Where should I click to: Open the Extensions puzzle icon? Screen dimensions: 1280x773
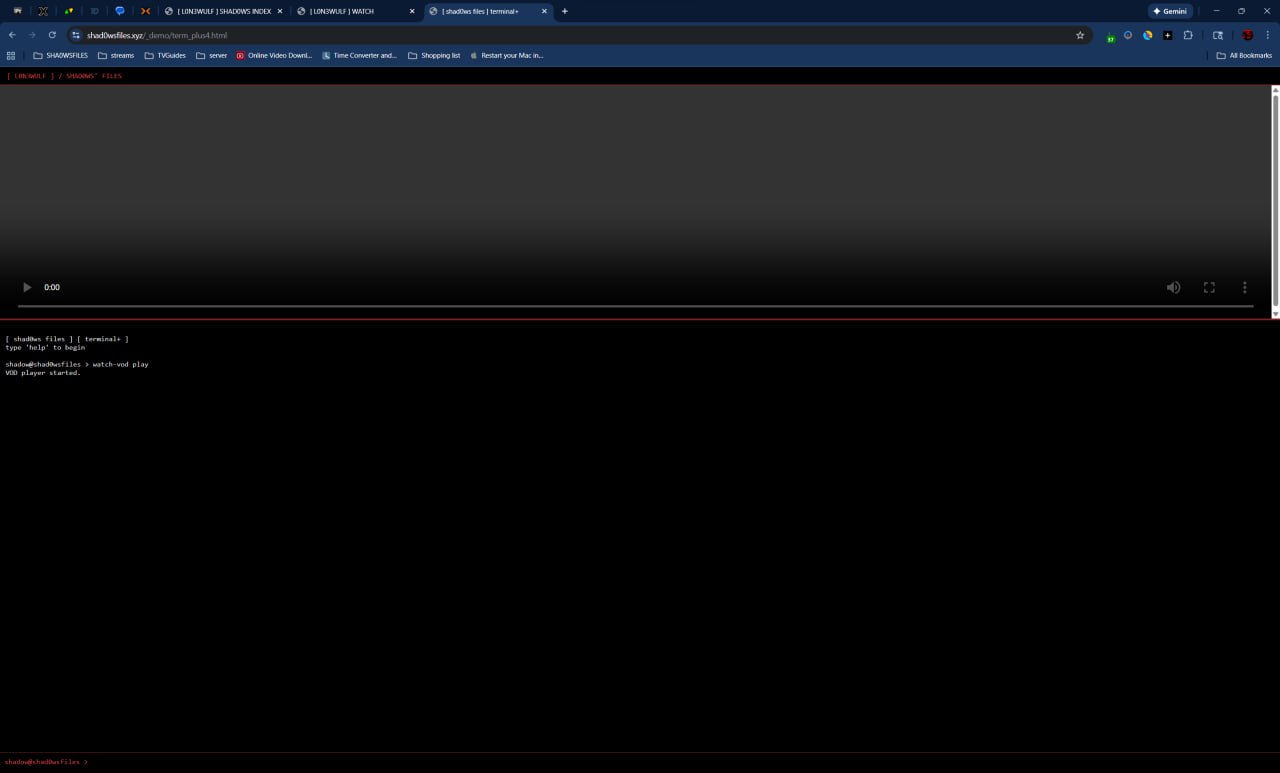[x=1188, y=35]
